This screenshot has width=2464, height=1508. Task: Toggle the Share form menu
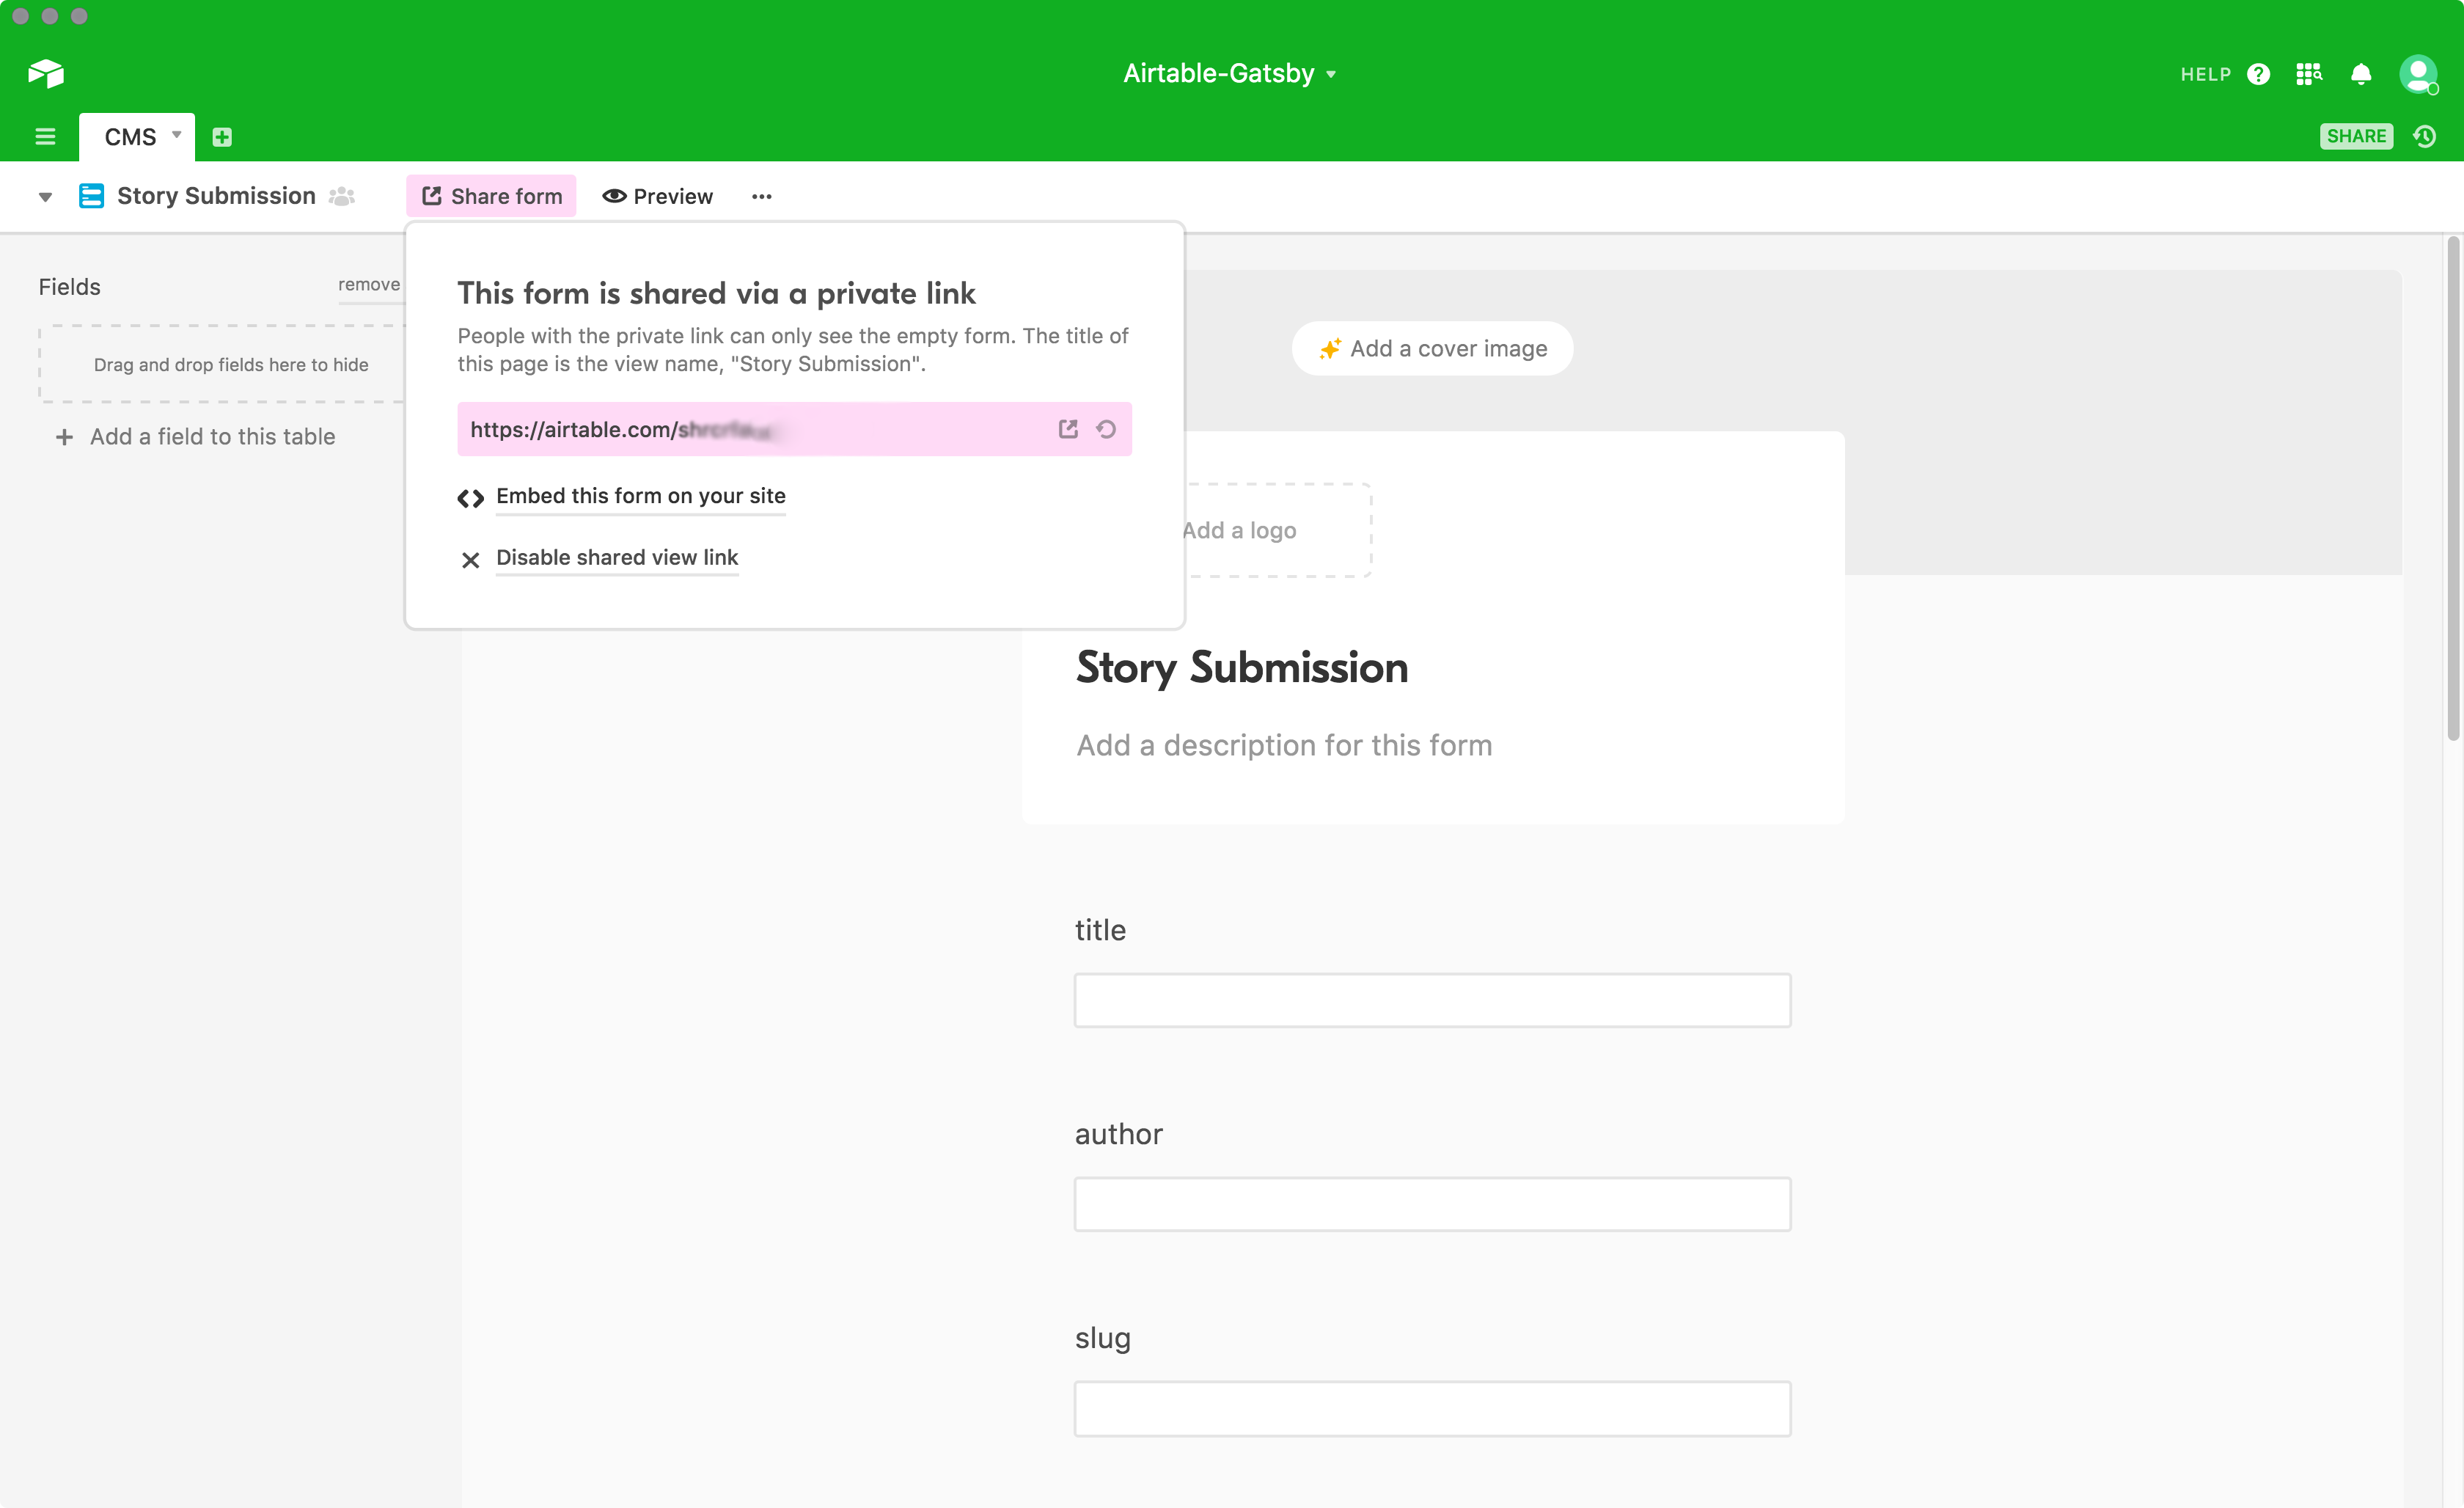tap(491, 196)
